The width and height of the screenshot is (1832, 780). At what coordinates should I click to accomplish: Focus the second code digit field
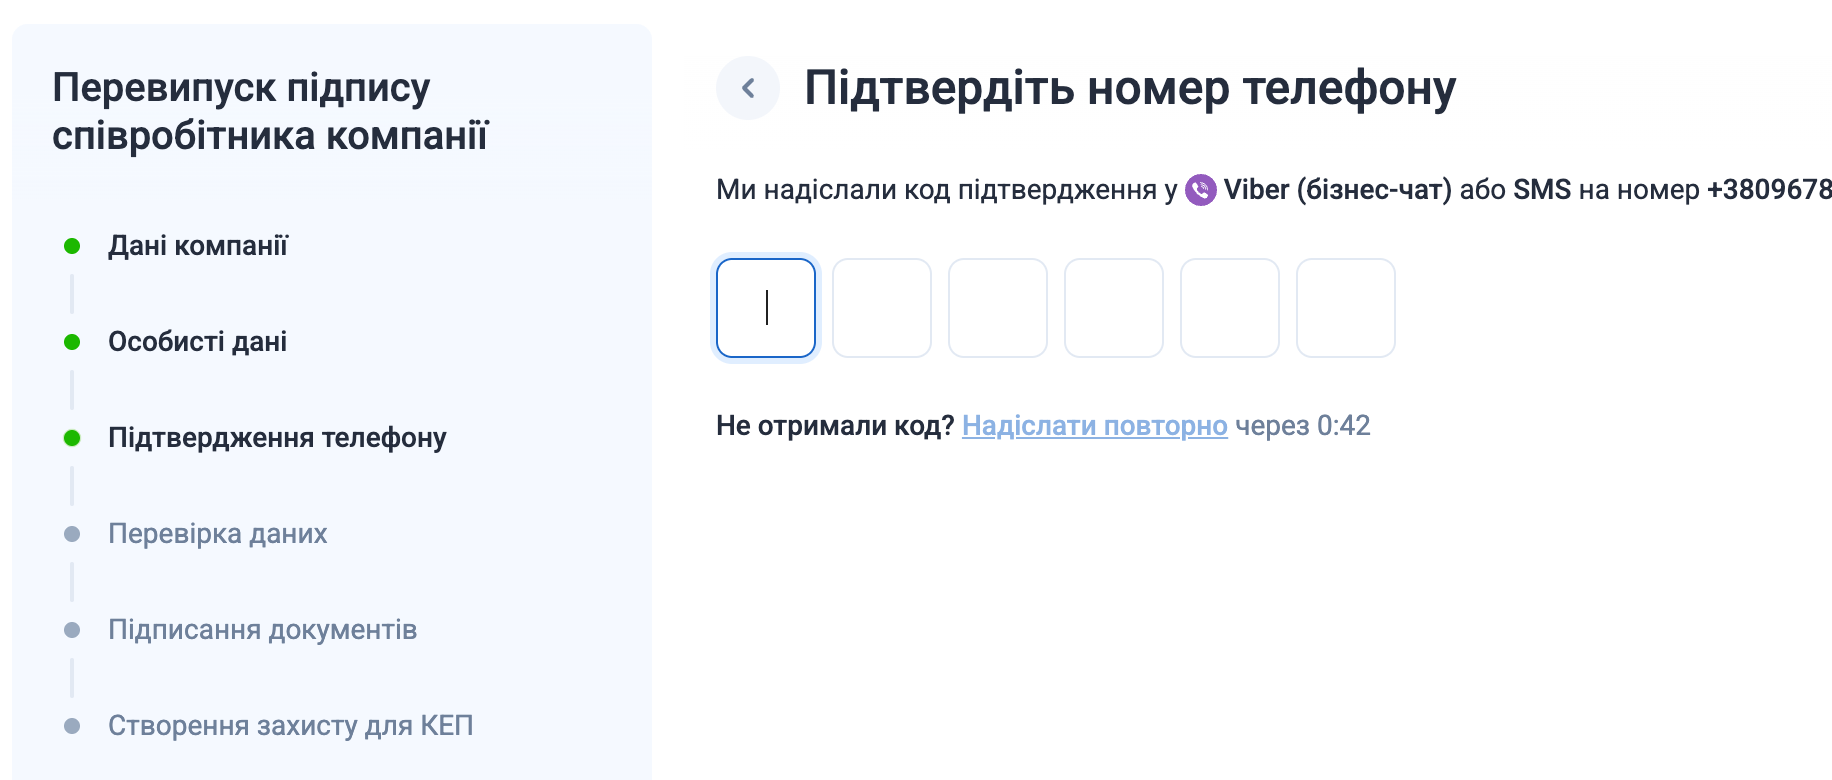tap(882, 308)
